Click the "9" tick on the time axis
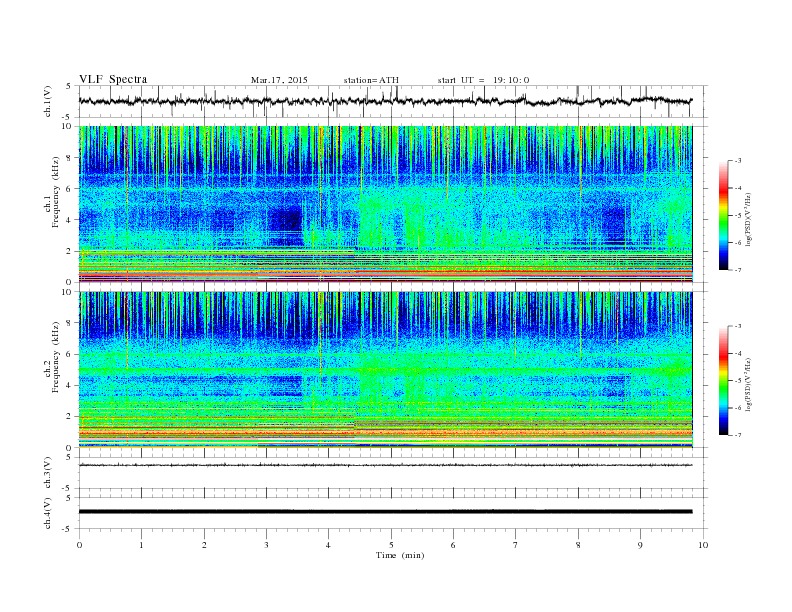Image resolution: width=792 pixels, height=612 pixels. click(640, 545)
